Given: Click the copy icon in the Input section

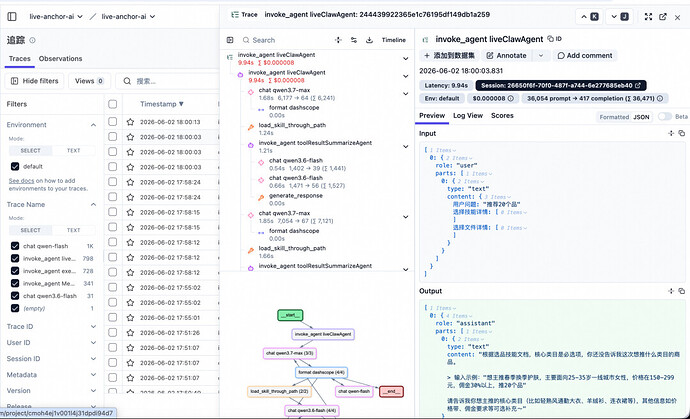Looking at the screenshot, I should coord(682,133).
